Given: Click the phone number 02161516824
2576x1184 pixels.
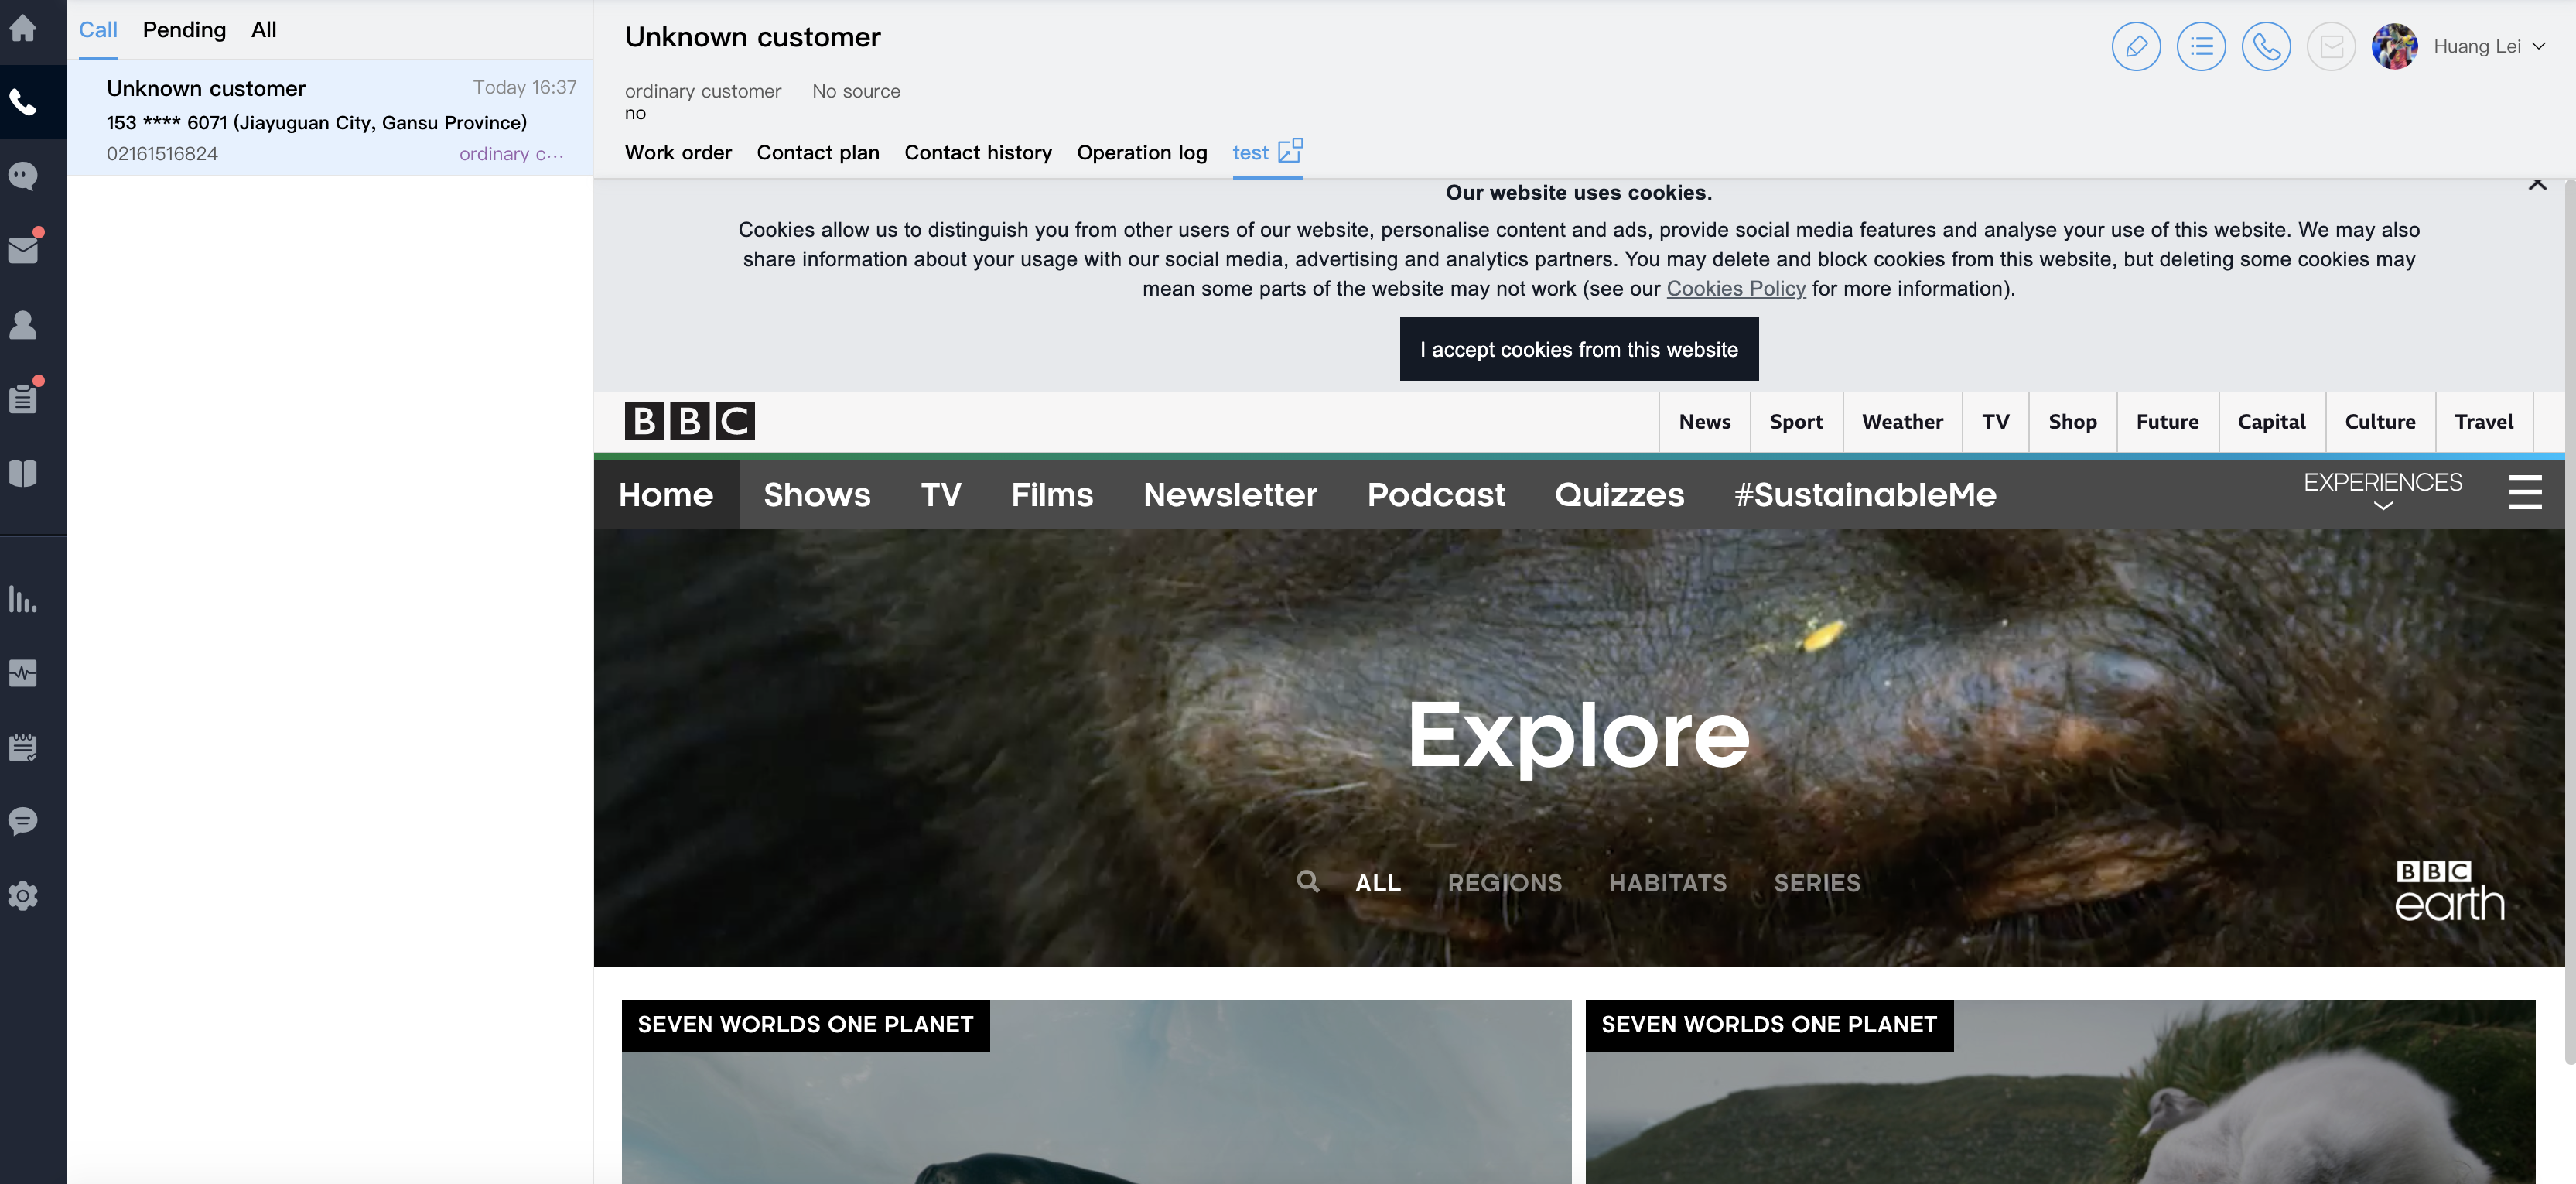Looking at the screenshot, I should [x=162, y=154].
